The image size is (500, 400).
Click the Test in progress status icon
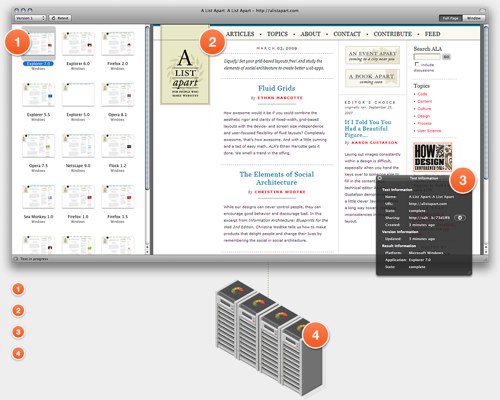click(15, 259)
